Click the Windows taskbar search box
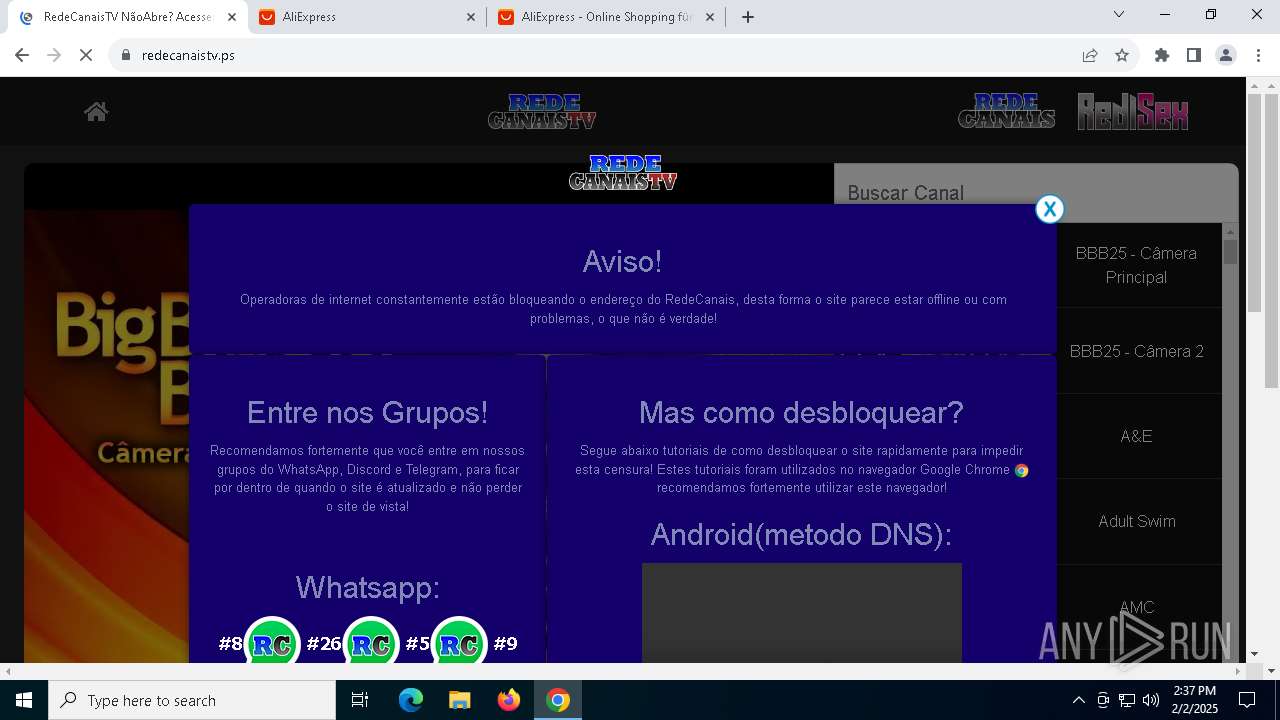This screenshot has width=1280, height=720. tap(192, 700)
